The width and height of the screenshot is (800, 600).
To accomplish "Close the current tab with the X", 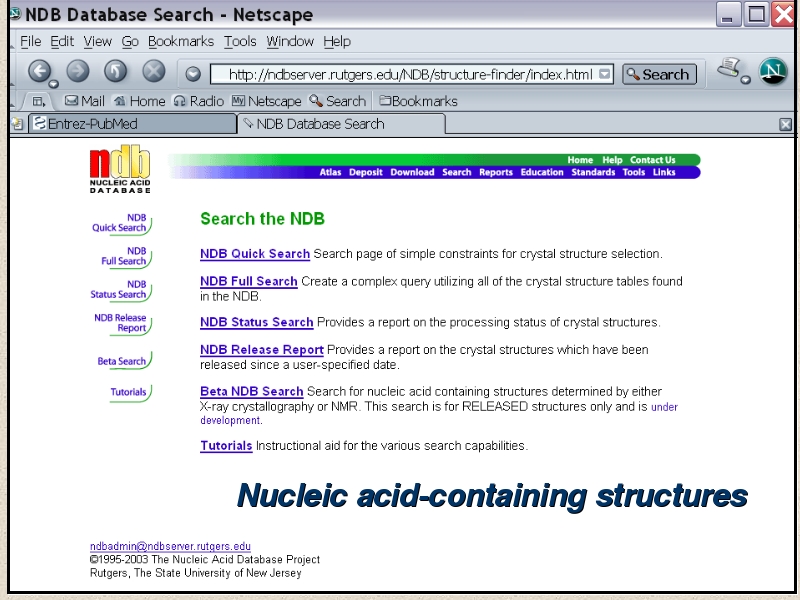I will (786, 124).
